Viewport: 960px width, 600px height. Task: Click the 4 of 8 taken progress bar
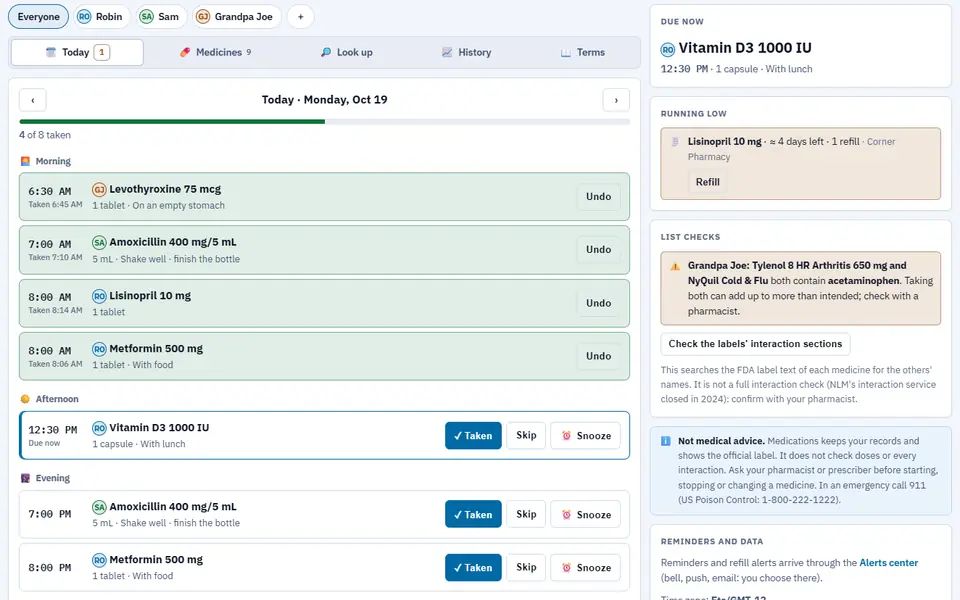pos(324,122)
